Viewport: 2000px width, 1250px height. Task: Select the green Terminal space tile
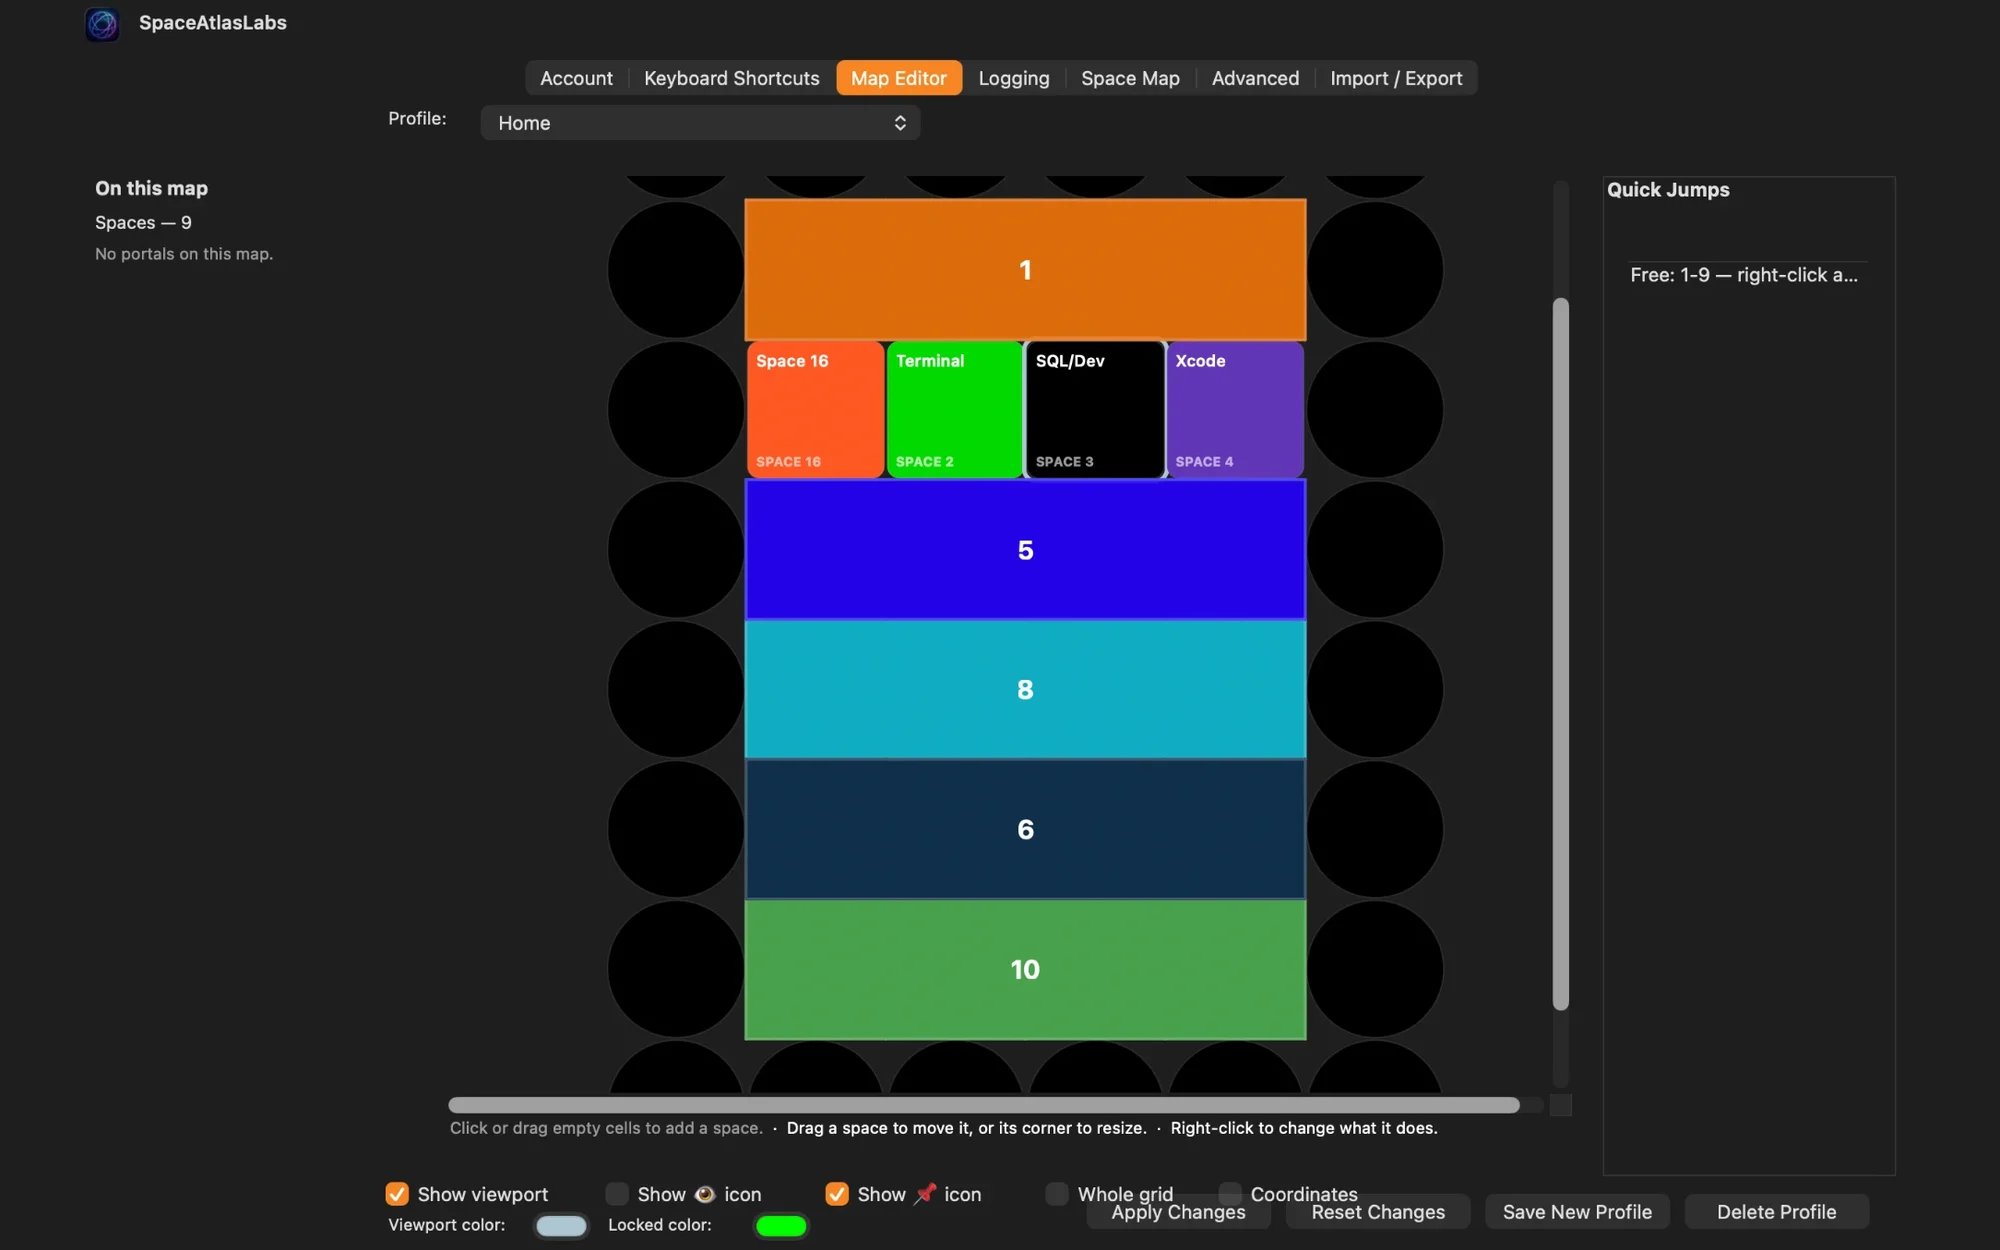click(x=955, y=410)
